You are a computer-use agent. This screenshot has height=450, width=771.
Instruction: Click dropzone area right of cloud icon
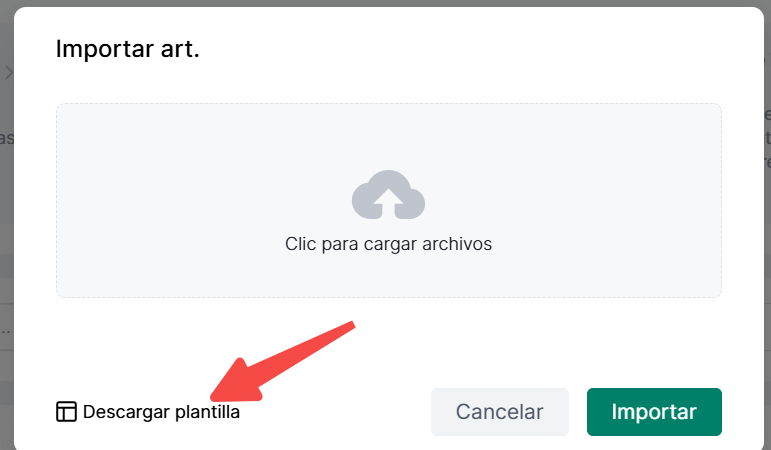point(573,197)
